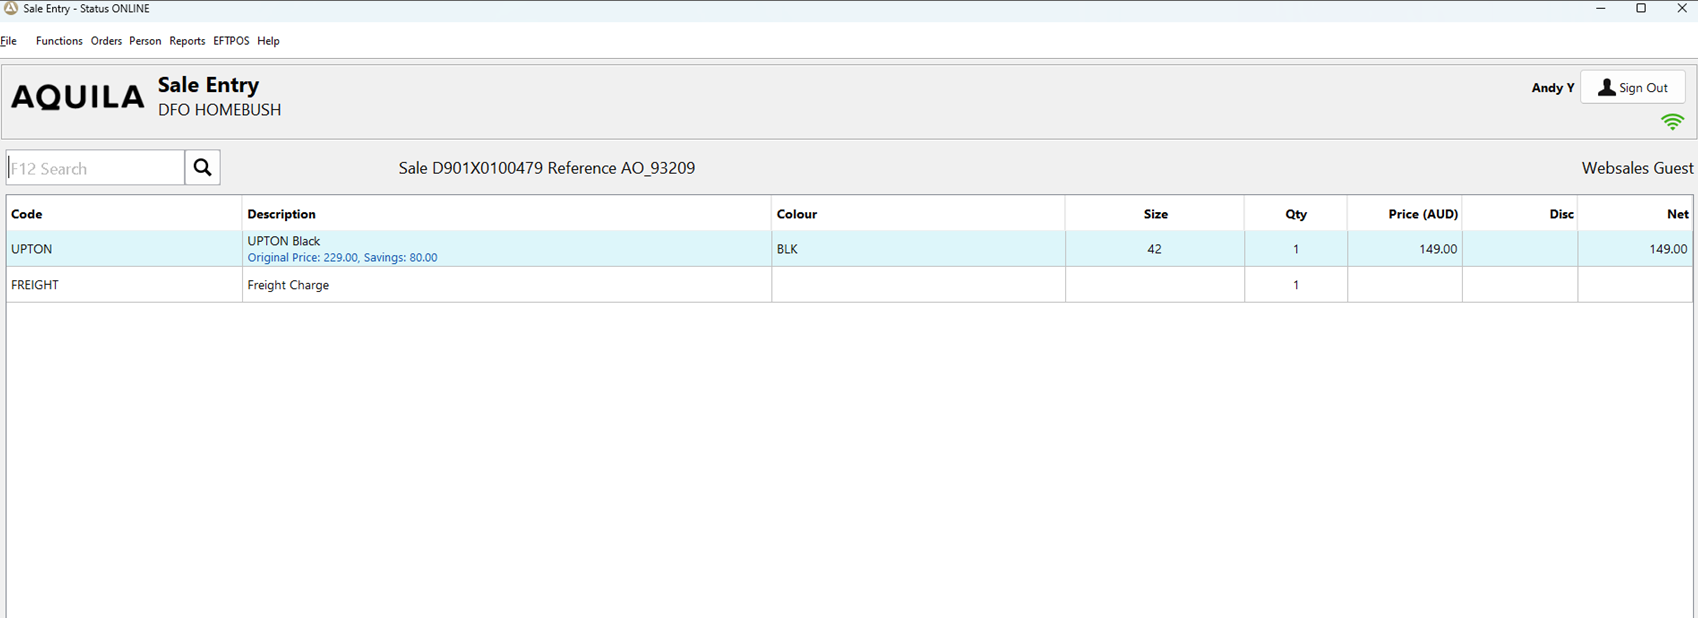Maximize the Sale Entry window
The width and height of the screenshot is (1698, 618).
point(1641,9)
